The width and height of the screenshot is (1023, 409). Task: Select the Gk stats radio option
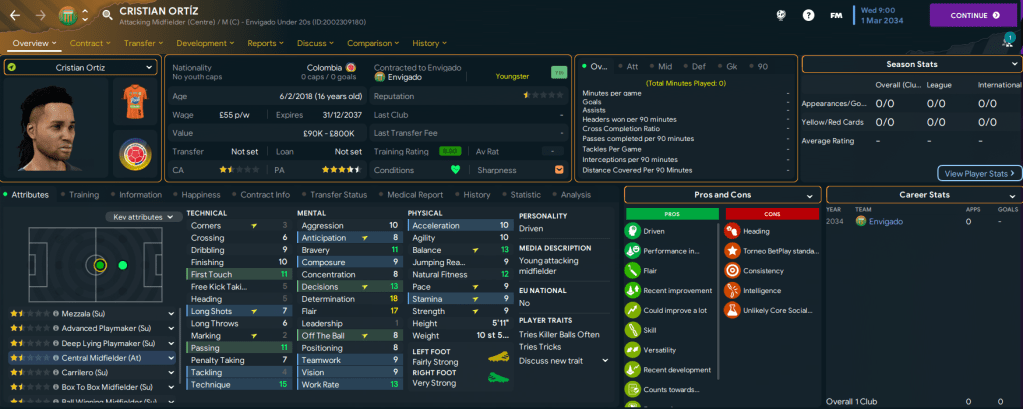pos(729,66)
